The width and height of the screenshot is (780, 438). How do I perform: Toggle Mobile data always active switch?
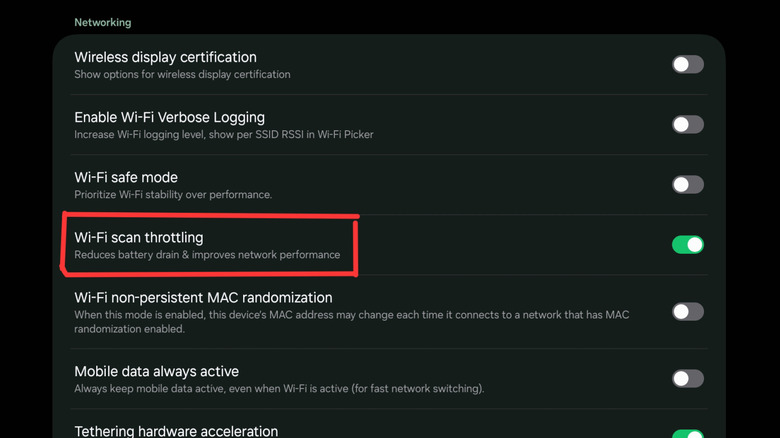pyautogui.click(x=687, y=378)
